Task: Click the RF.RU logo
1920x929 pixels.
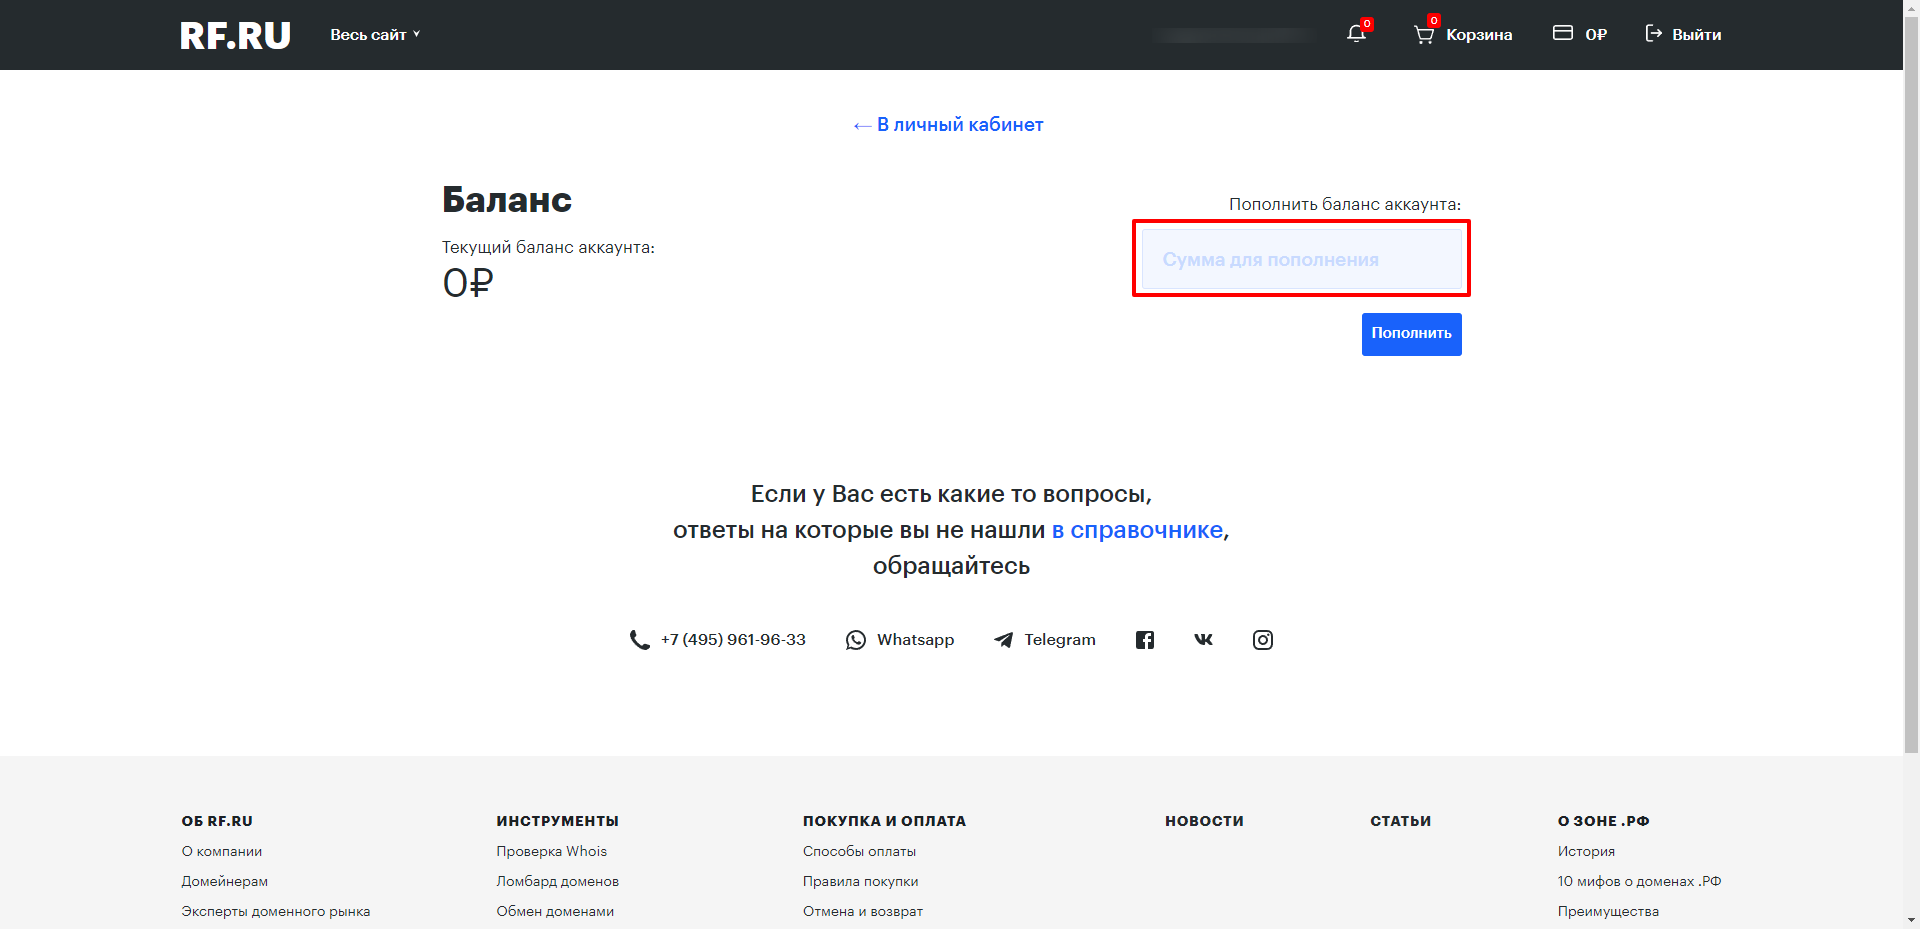Action: [235, 35]
